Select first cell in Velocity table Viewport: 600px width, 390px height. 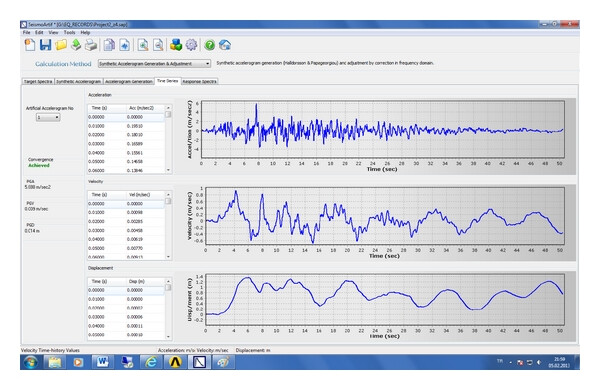point(106,204)
